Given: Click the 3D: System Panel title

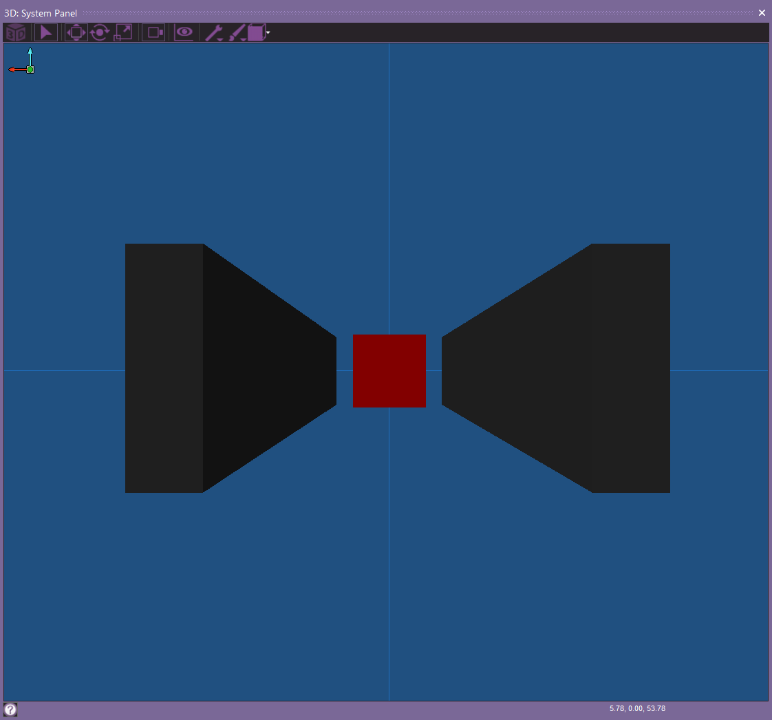Looking at the screenshot, I should pyautogui.click(x=41, y=13).
